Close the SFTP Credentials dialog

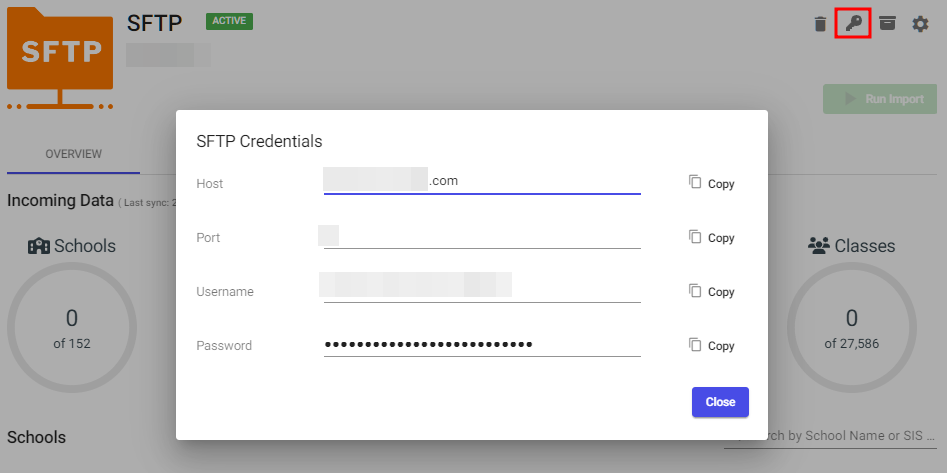(720, 402)
